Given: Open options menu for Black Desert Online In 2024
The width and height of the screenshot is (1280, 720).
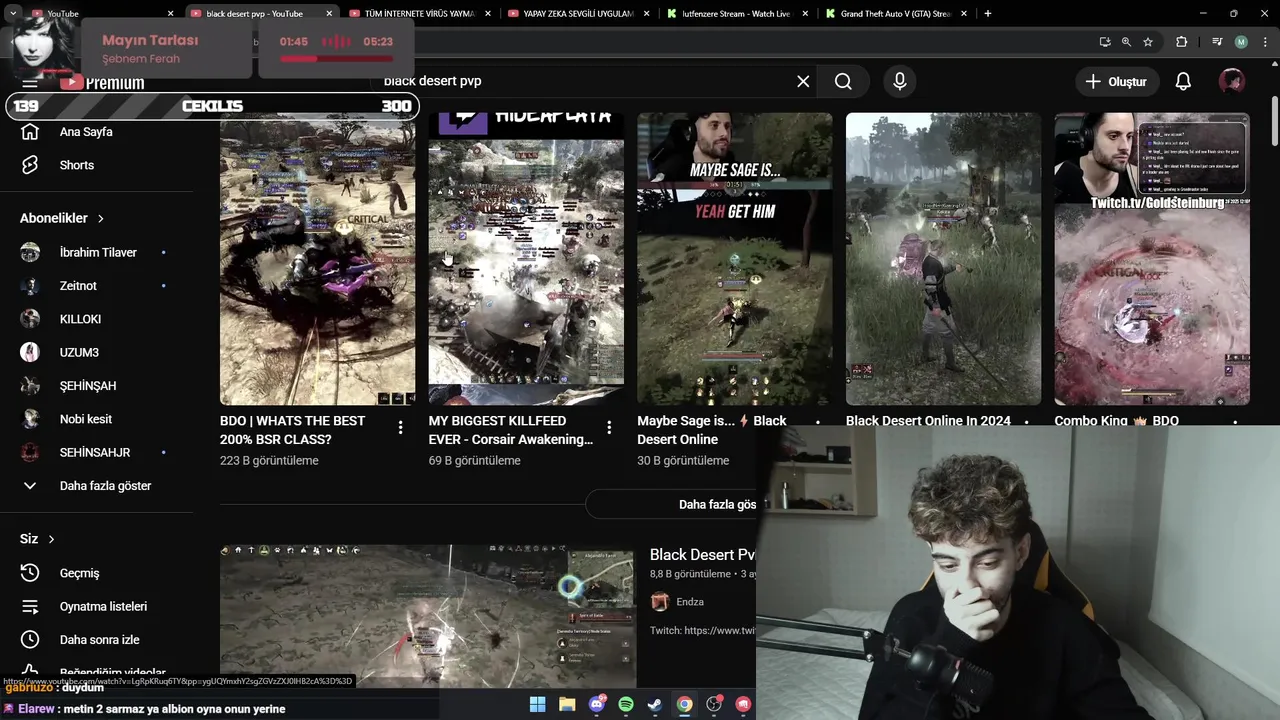Looking at the screenshot, I should 1026,421.
